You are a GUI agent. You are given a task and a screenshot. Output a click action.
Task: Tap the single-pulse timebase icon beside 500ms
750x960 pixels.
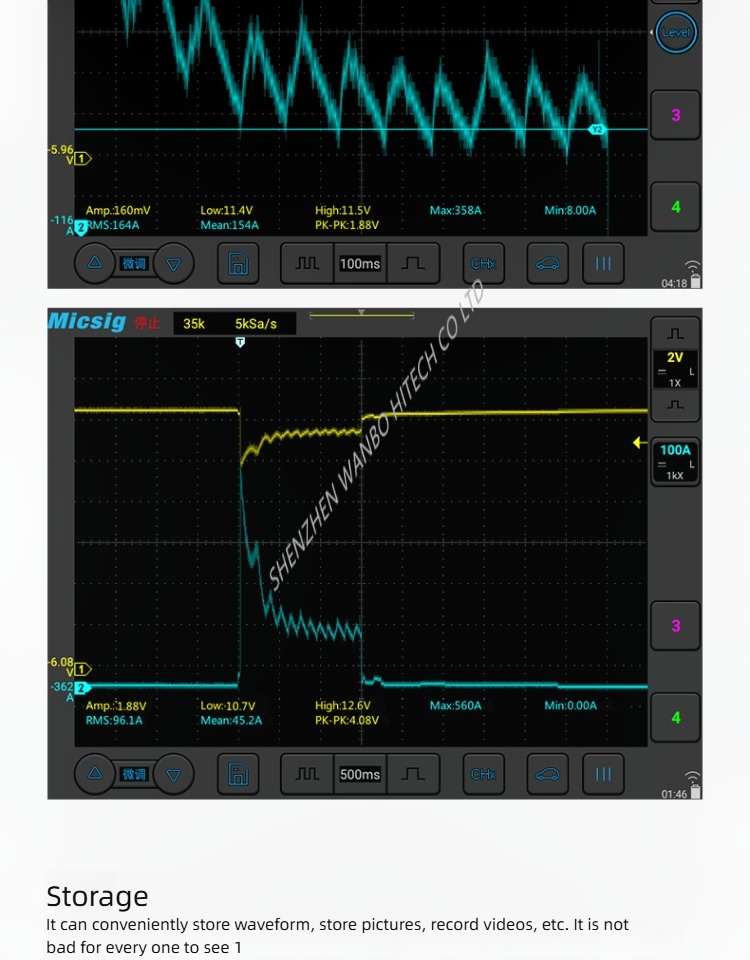coord(413,774)
